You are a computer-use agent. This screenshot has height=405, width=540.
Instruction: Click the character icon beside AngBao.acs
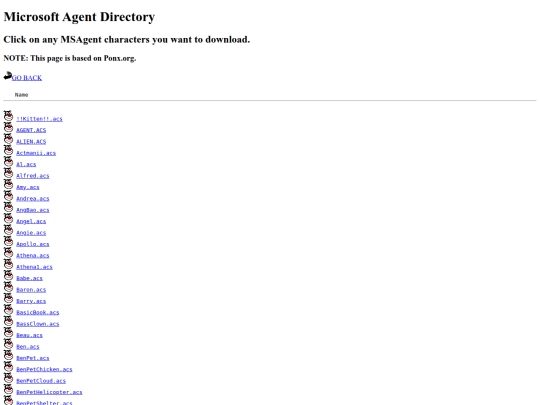8,207
